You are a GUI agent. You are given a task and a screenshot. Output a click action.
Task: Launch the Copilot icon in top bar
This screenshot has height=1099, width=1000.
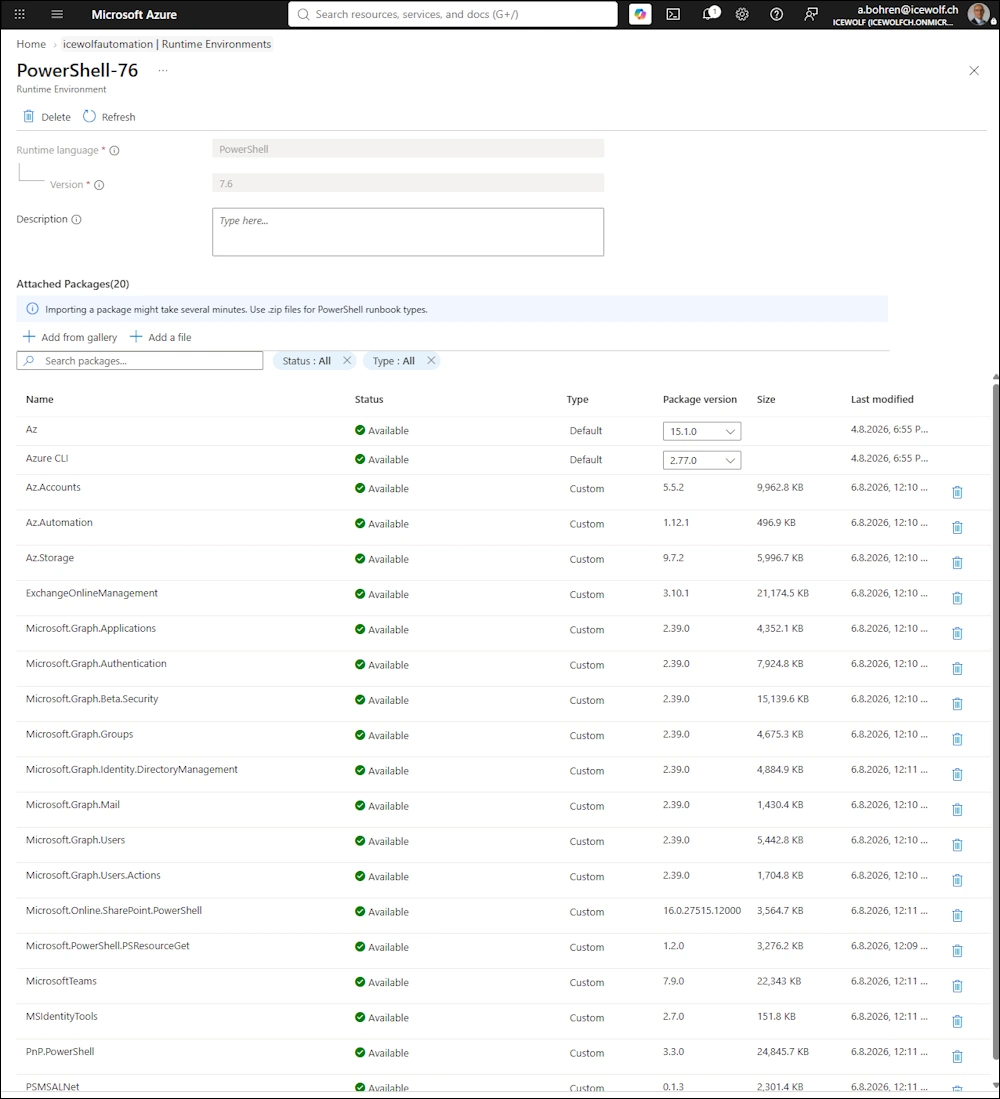[x=640, y=14]
